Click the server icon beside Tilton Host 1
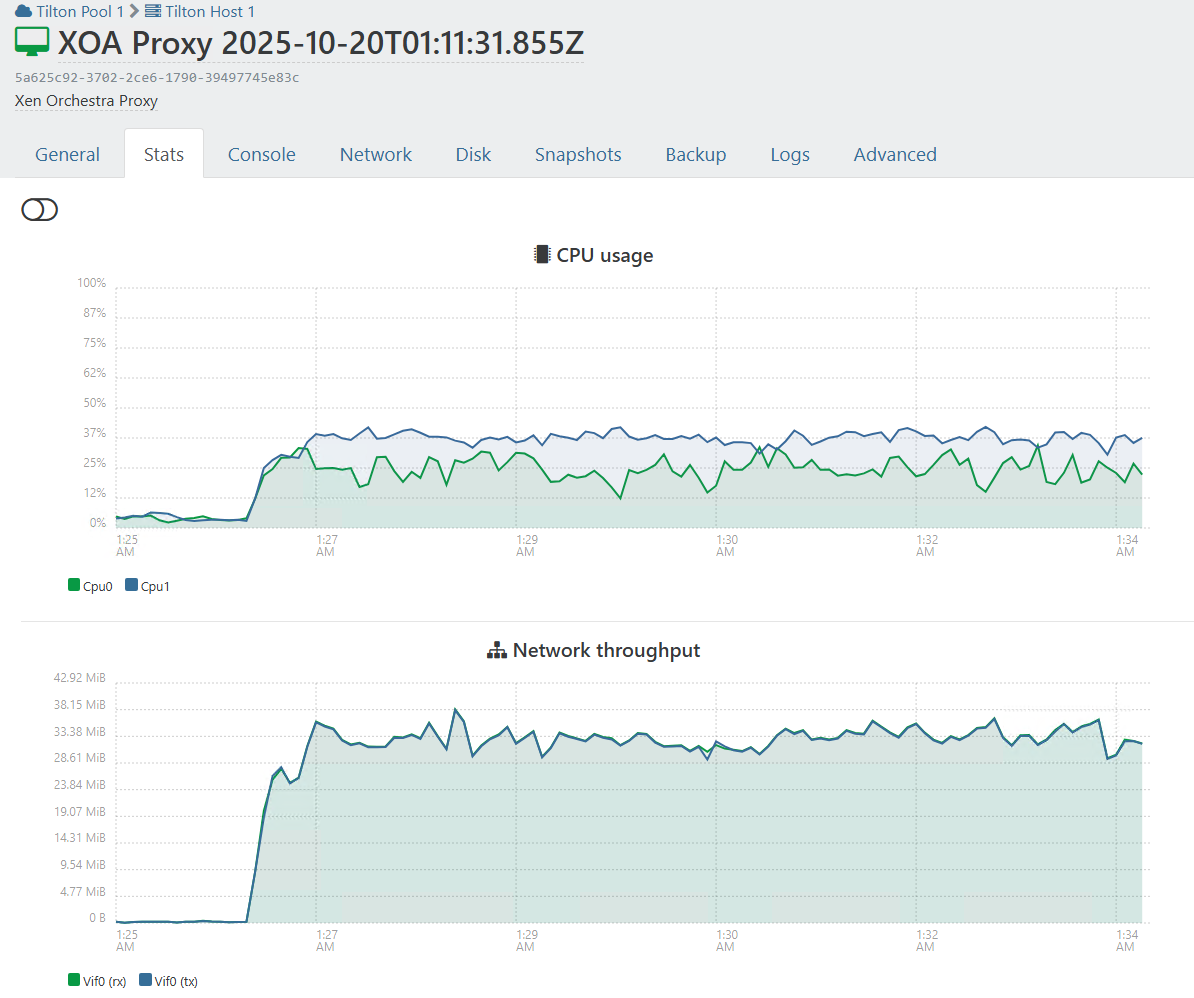This screenshot has height=998, width=1194. click(x=153, y=12)
